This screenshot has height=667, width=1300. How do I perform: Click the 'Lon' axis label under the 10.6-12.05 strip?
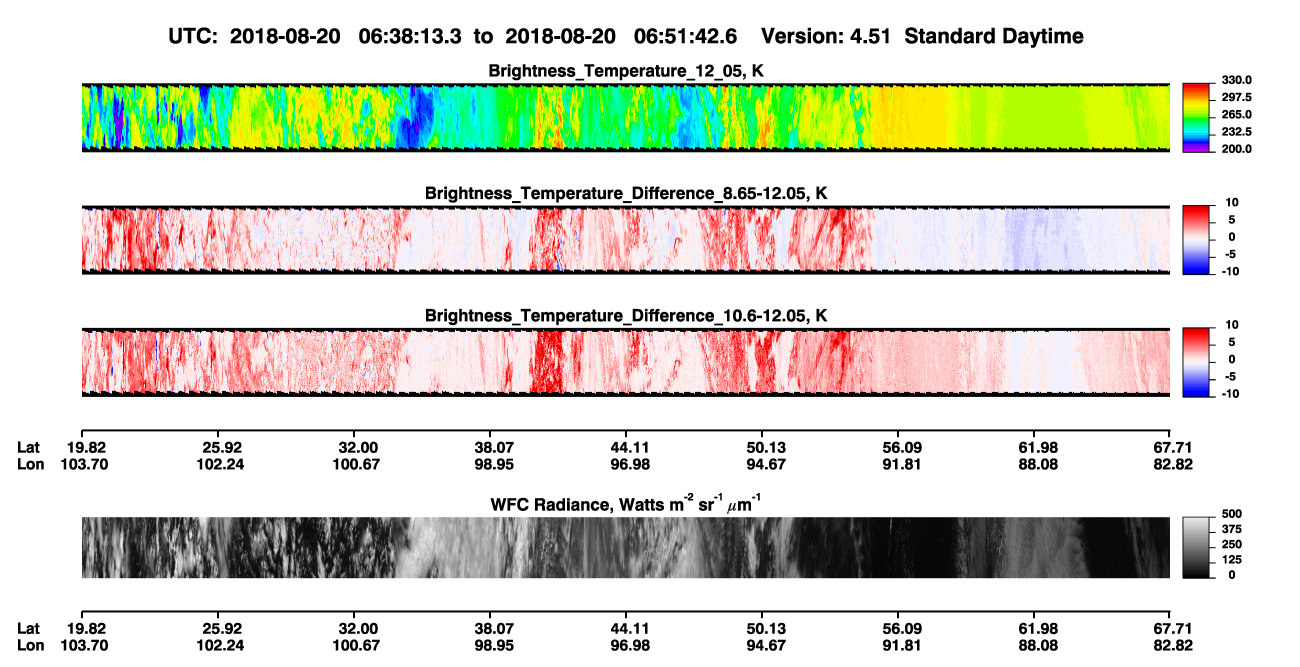pyautogui.click(x=30, y=464)
